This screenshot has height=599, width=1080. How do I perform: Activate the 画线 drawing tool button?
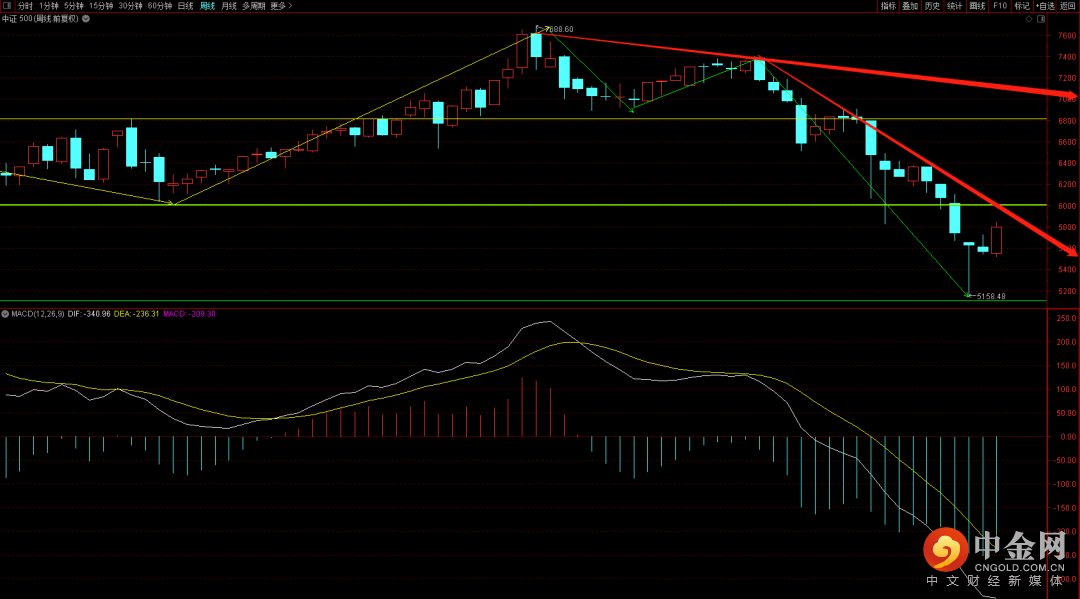(x=977, y=6)
